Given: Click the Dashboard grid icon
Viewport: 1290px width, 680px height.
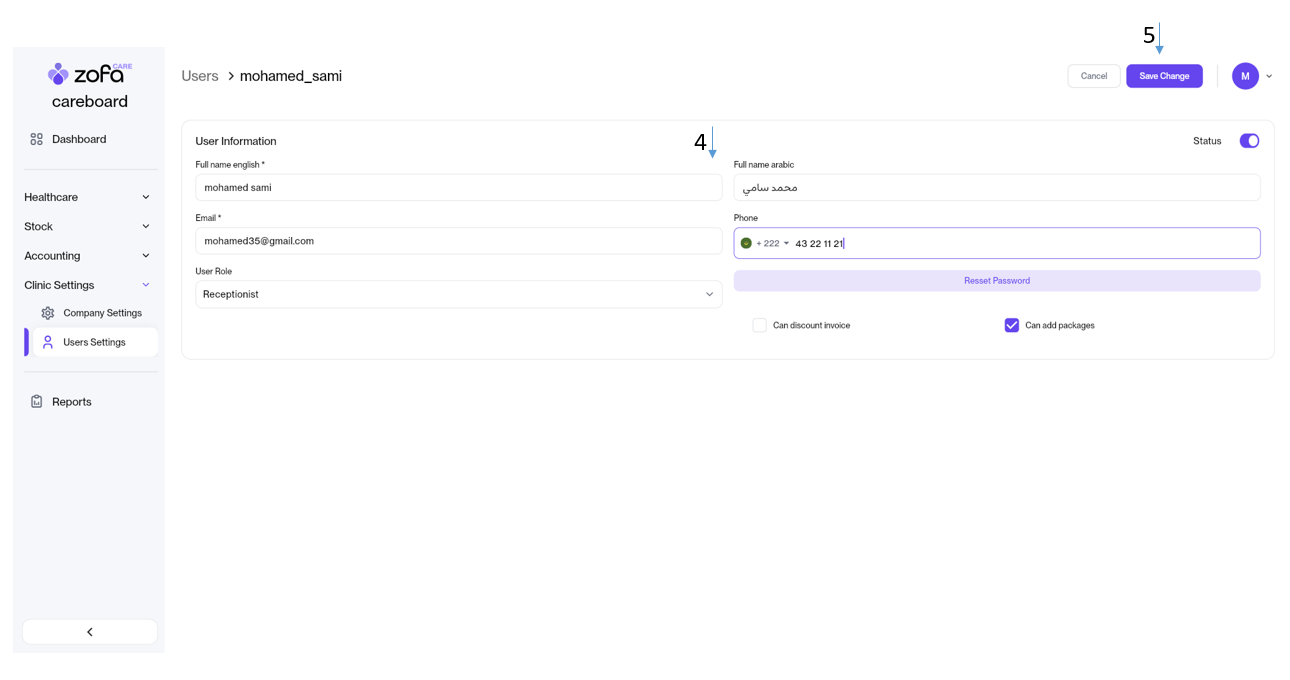Looking at the screenshot, I should pyautogui.click(x=37, y=139).
